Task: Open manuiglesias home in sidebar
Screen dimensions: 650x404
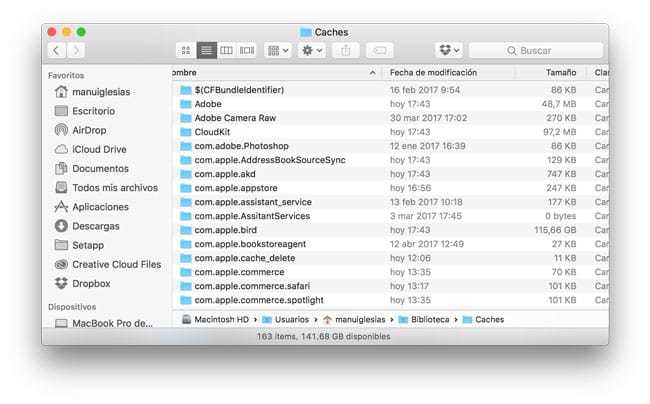Action: [101, 92]
